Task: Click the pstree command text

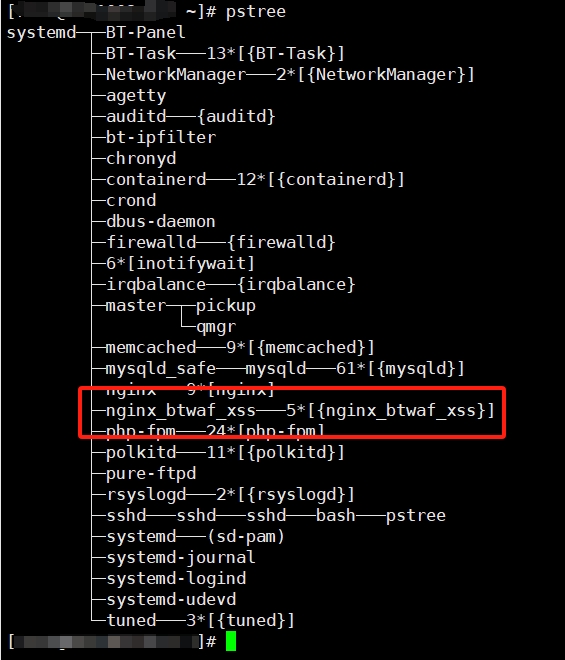Action: click(x=256, y=12)
